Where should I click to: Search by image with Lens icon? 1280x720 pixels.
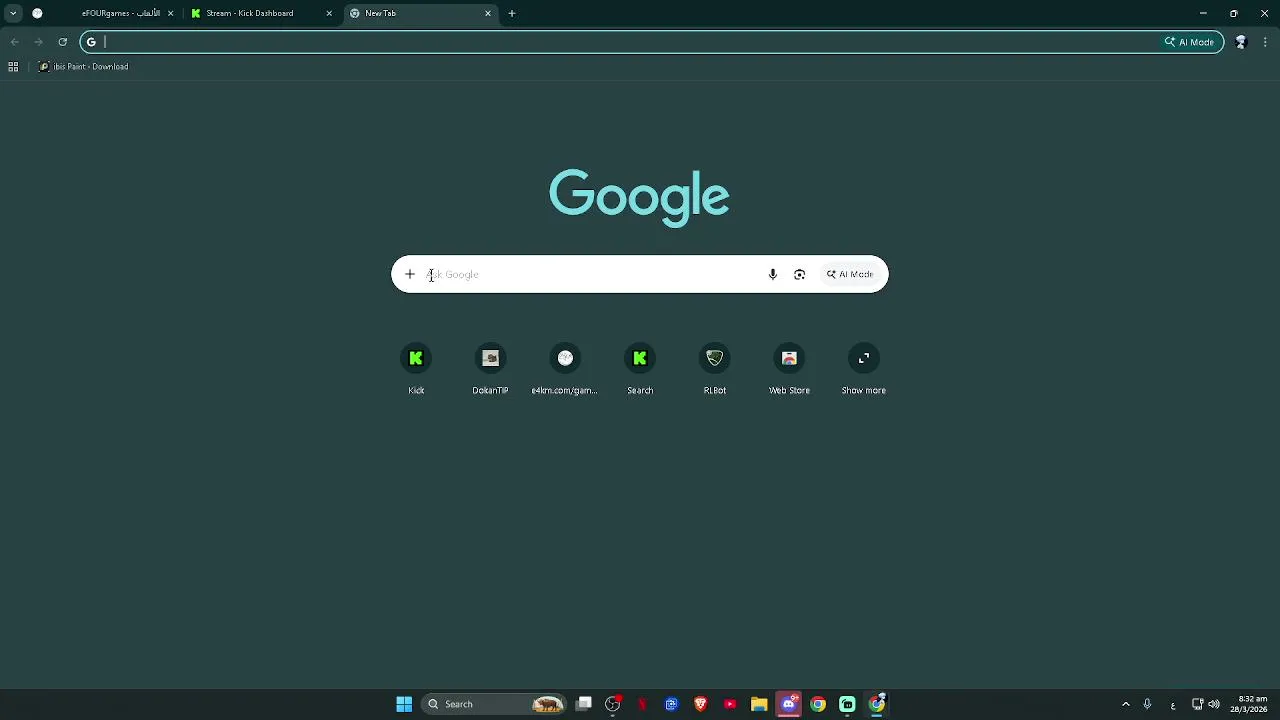(799, 274)
